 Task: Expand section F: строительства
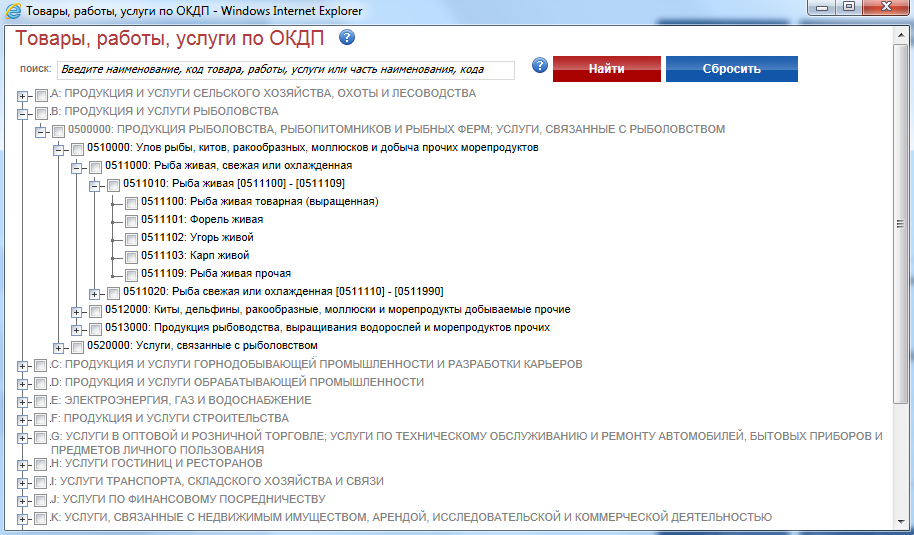click(x=22, y=421)
